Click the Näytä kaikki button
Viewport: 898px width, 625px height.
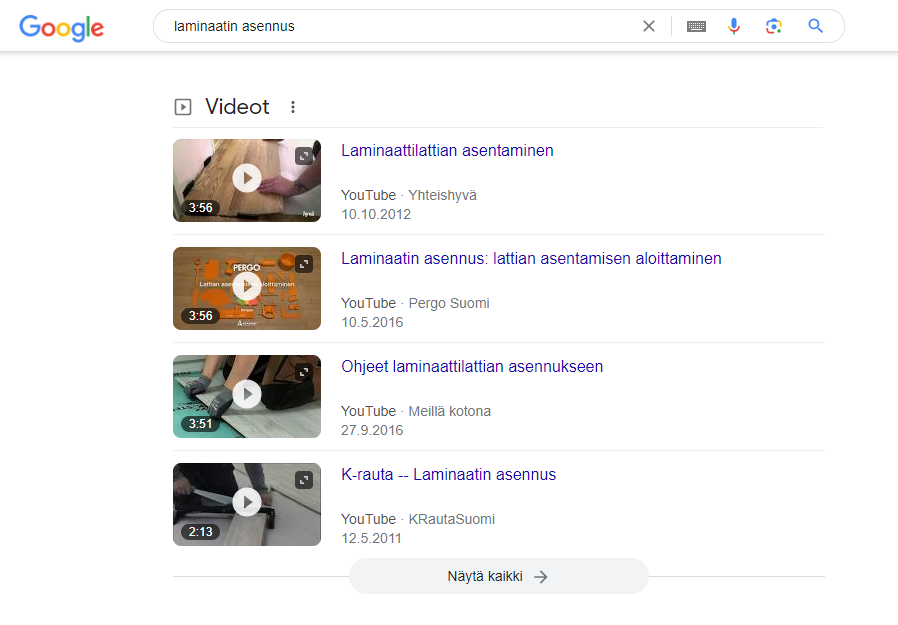click(498, 576)
